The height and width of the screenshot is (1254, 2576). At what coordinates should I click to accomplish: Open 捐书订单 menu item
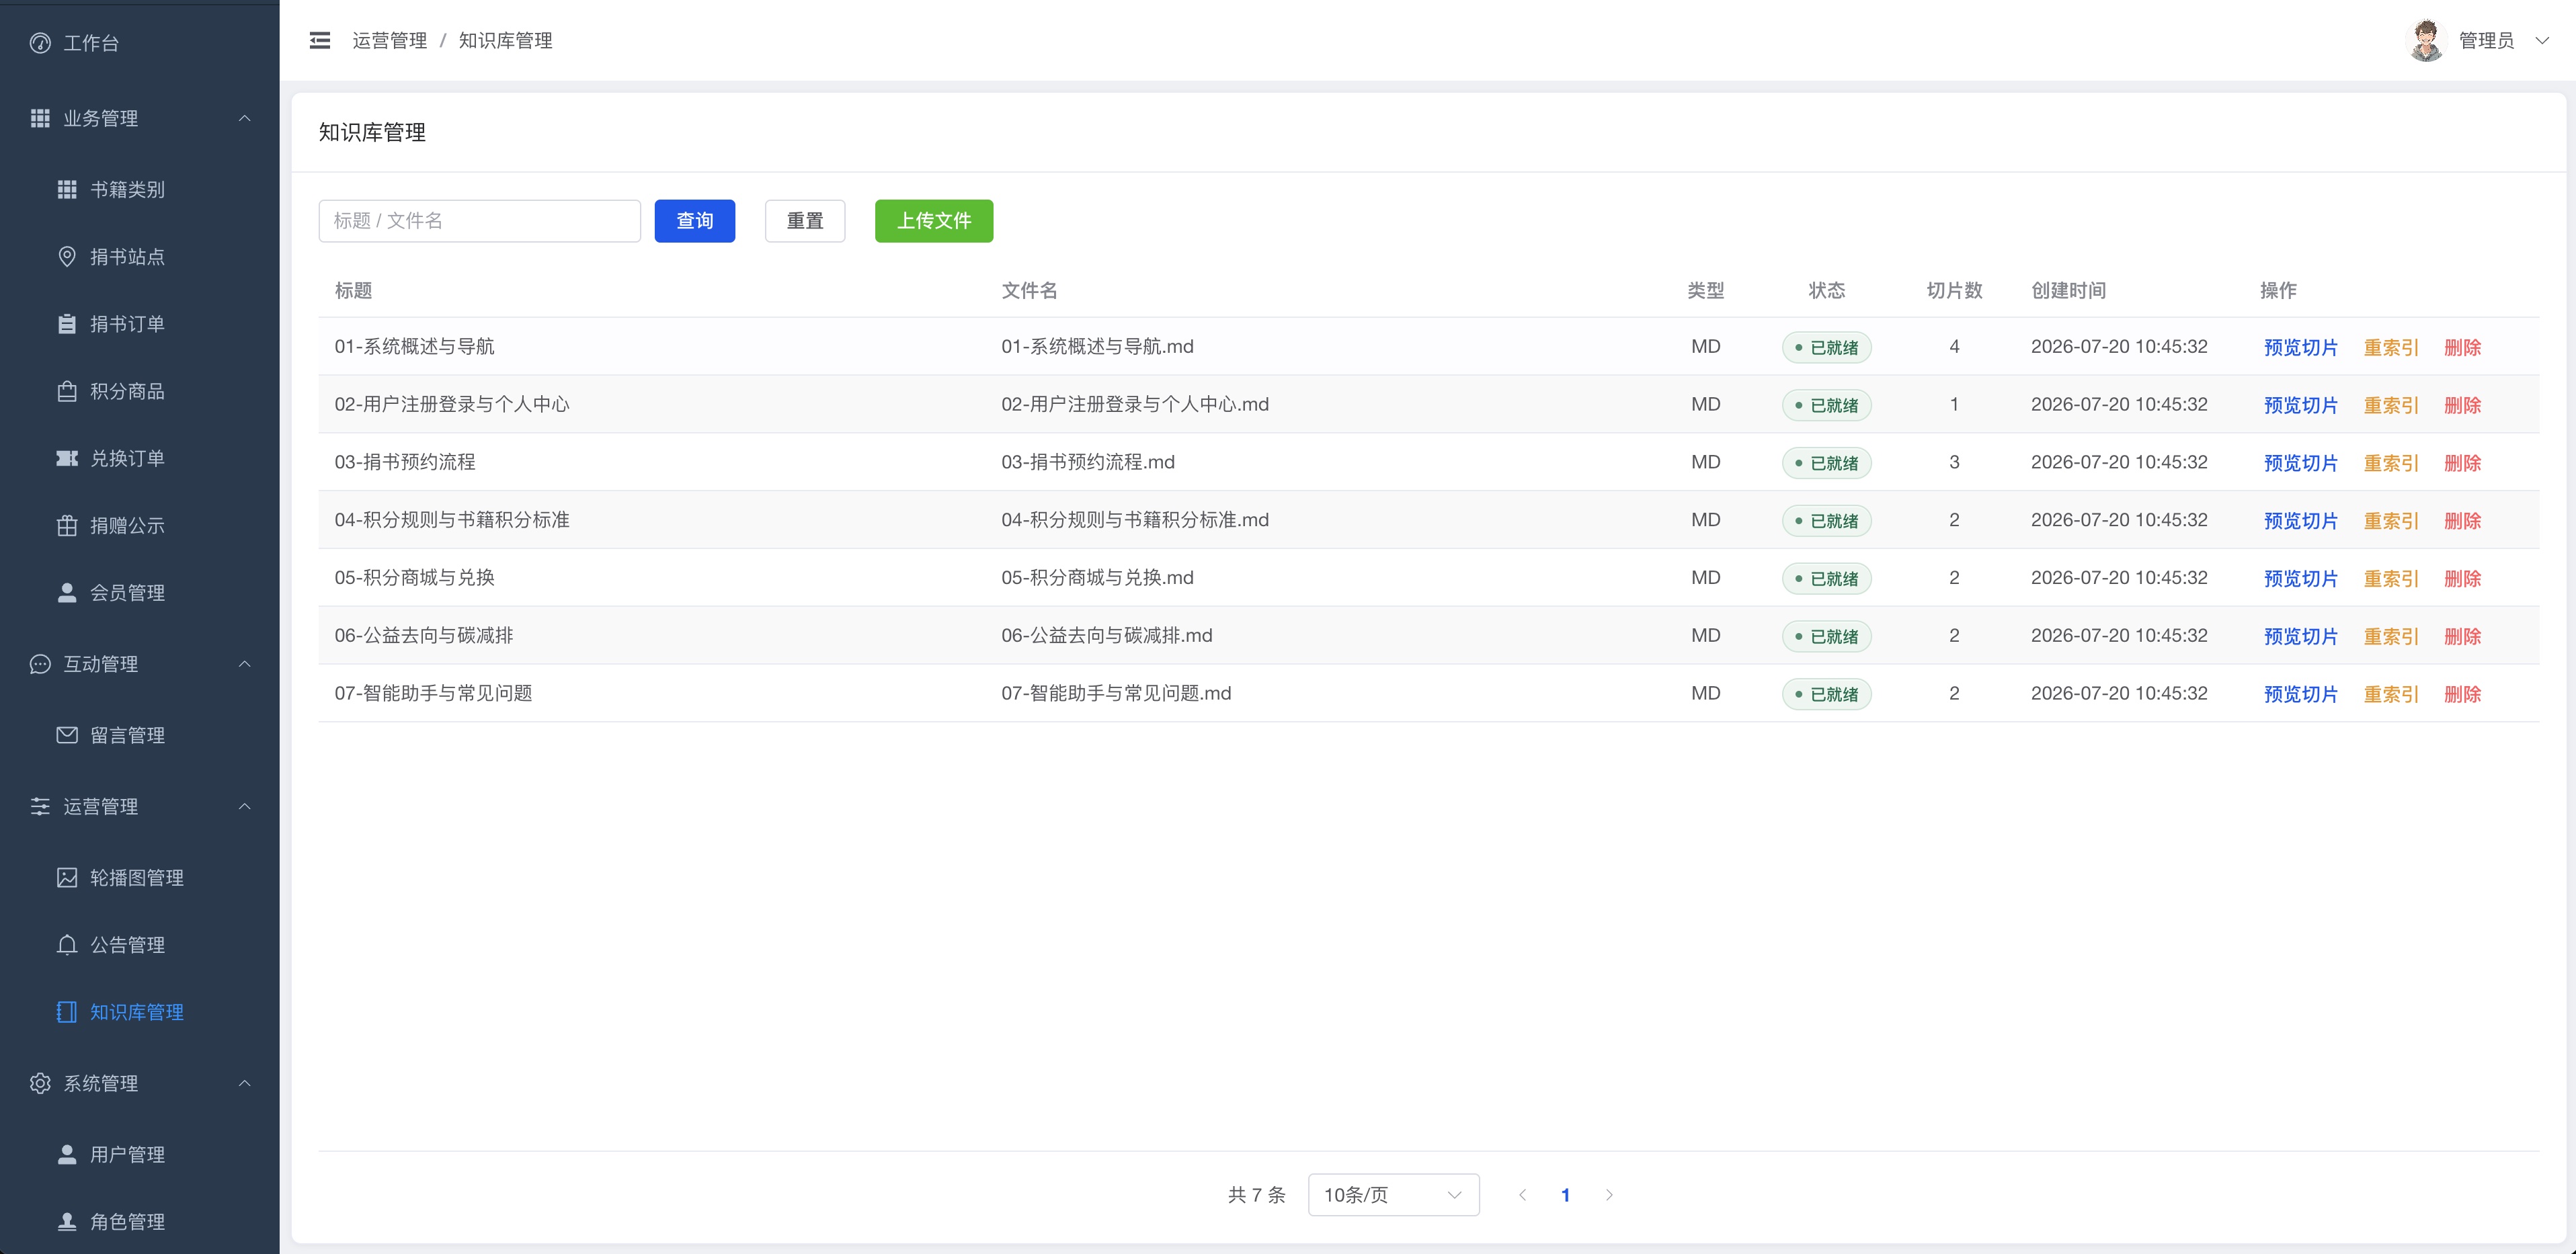click(140, 324)
